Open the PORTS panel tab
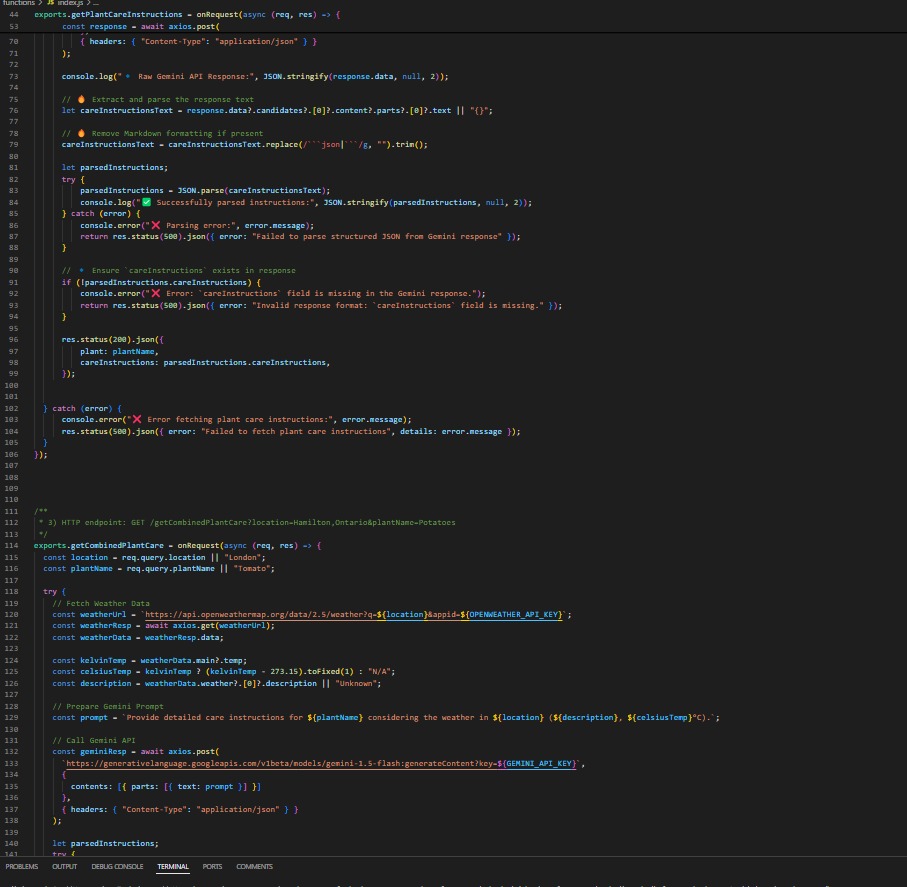The height and width of the screenshot is (887, 907). point(212,866)
